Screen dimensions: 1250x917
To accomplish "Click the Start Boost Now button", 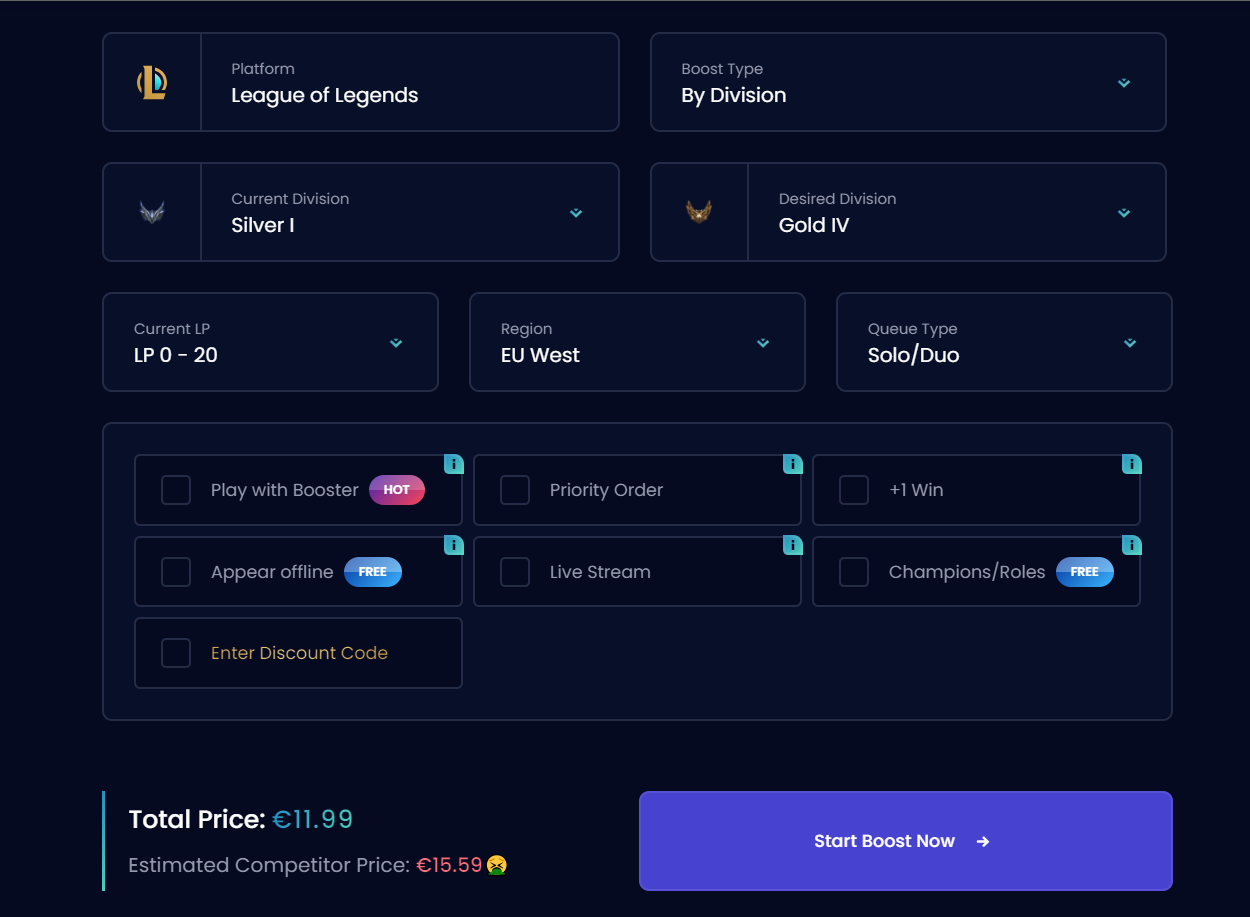I will tap(905, 841).
